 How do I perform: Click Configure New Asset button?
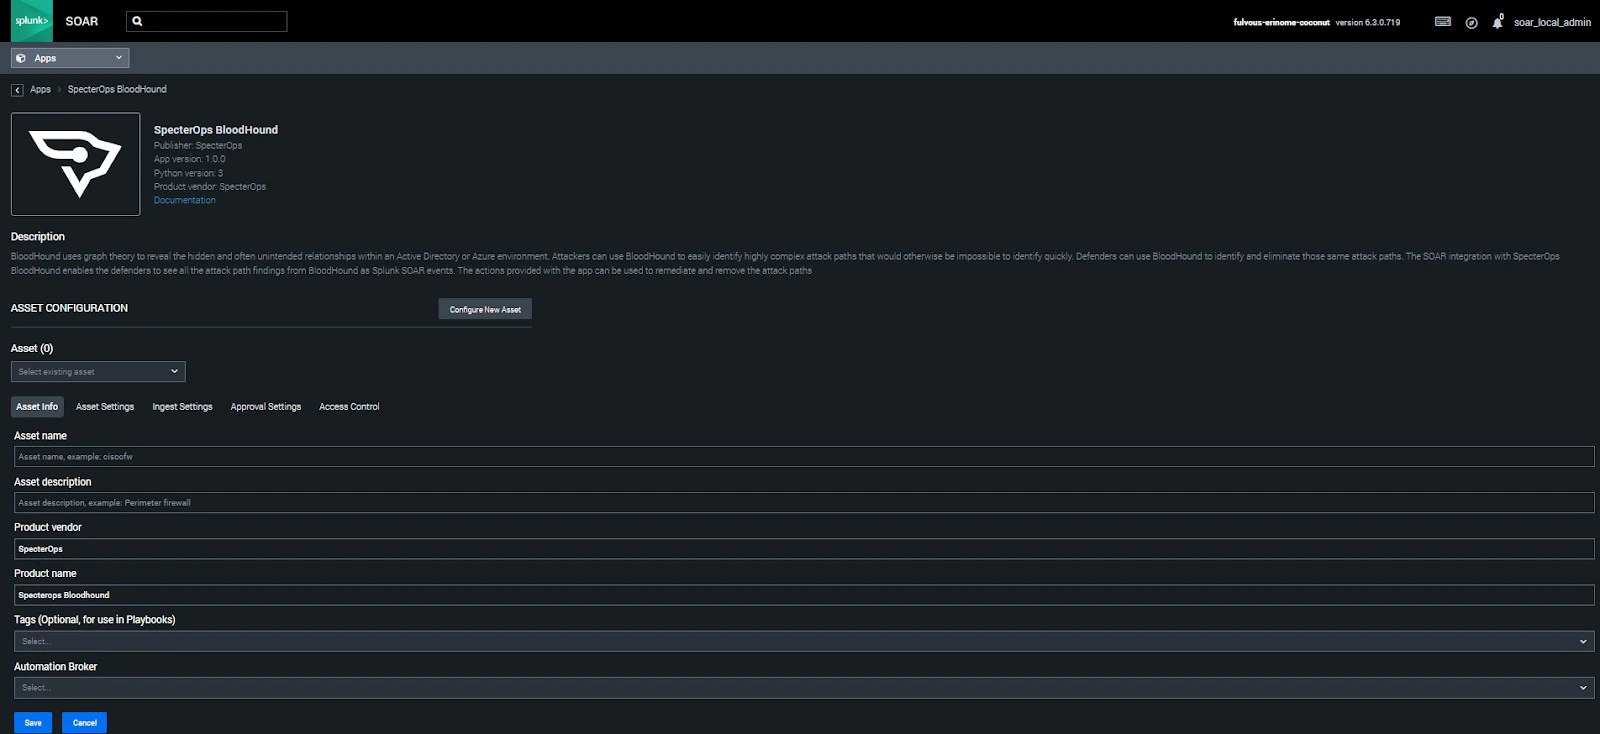pyautogui.click(x=485, y=310)
